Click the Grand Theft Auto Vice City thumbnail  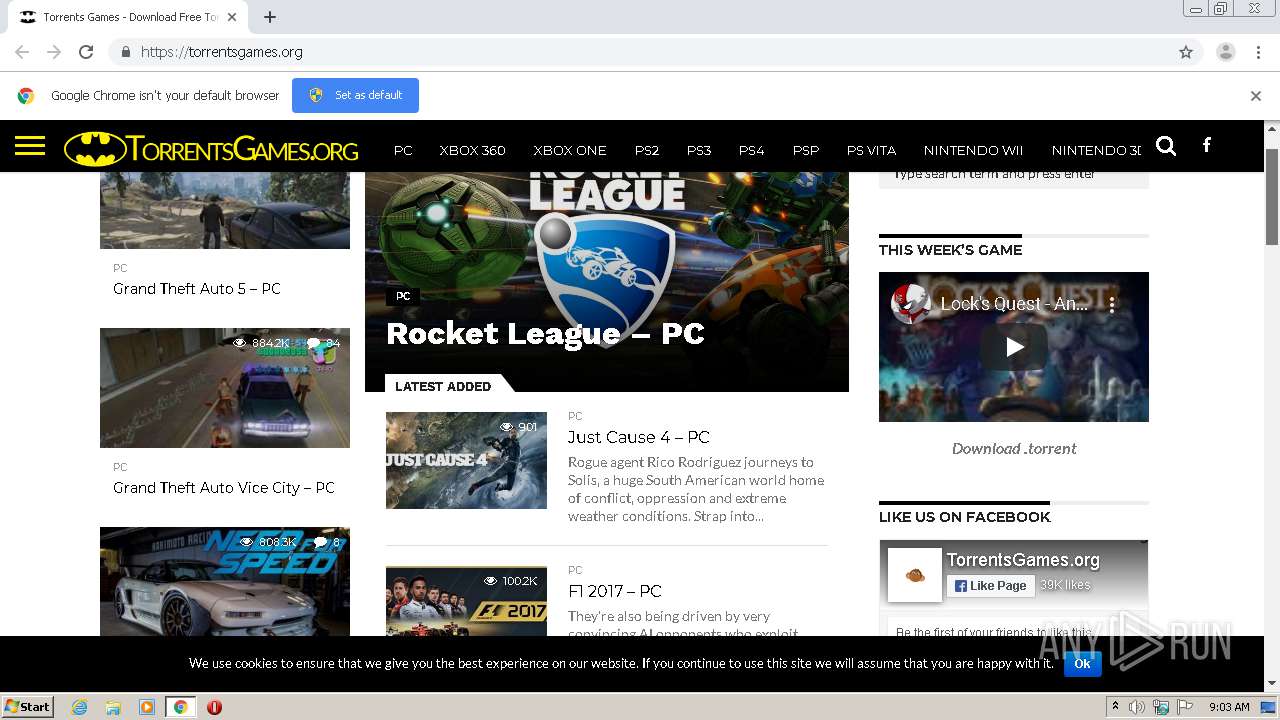click(x=225, y=388)
